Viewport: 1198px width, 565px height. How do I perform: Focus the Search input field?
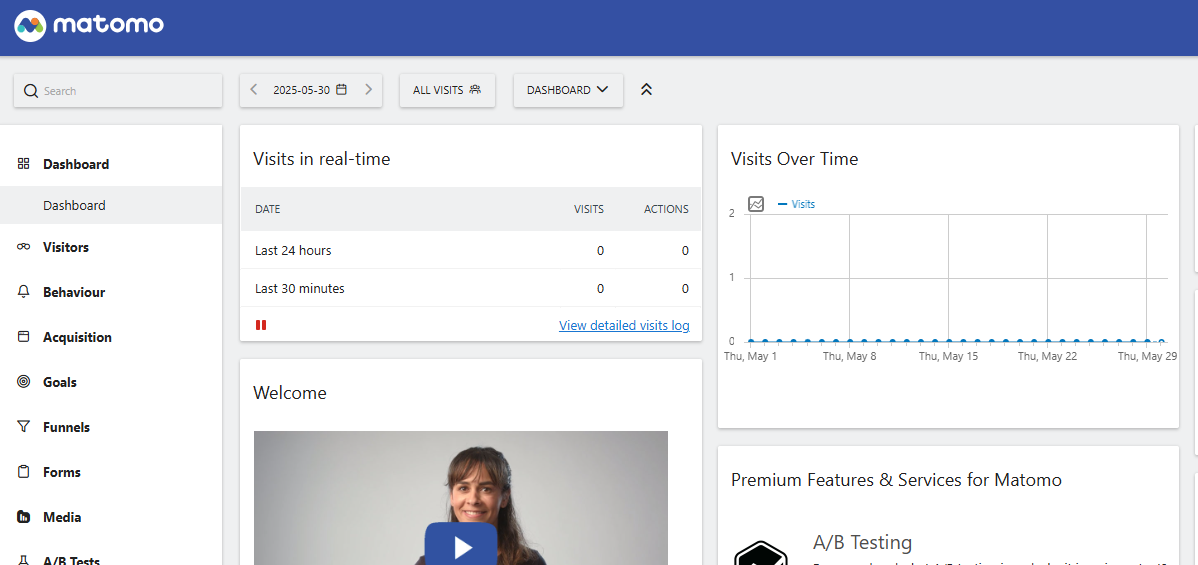125,91
